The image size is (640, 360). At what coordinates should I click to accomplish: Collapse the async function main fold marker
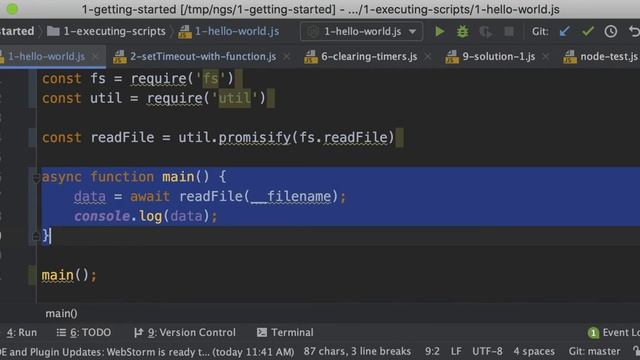pos(36,177)
